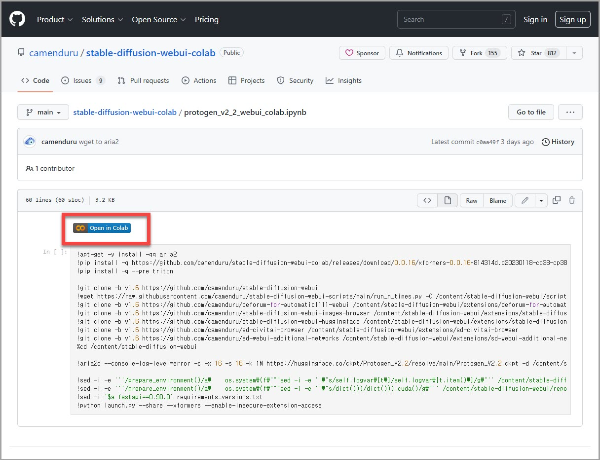Open the Actions tab
600x460 pixels.
[x=199, y=81]
